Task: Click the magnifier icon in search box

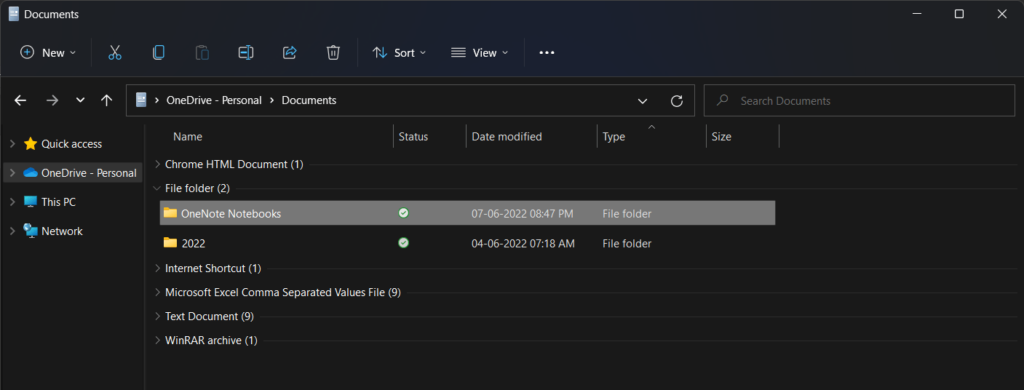Action: (x=722, y=101)
